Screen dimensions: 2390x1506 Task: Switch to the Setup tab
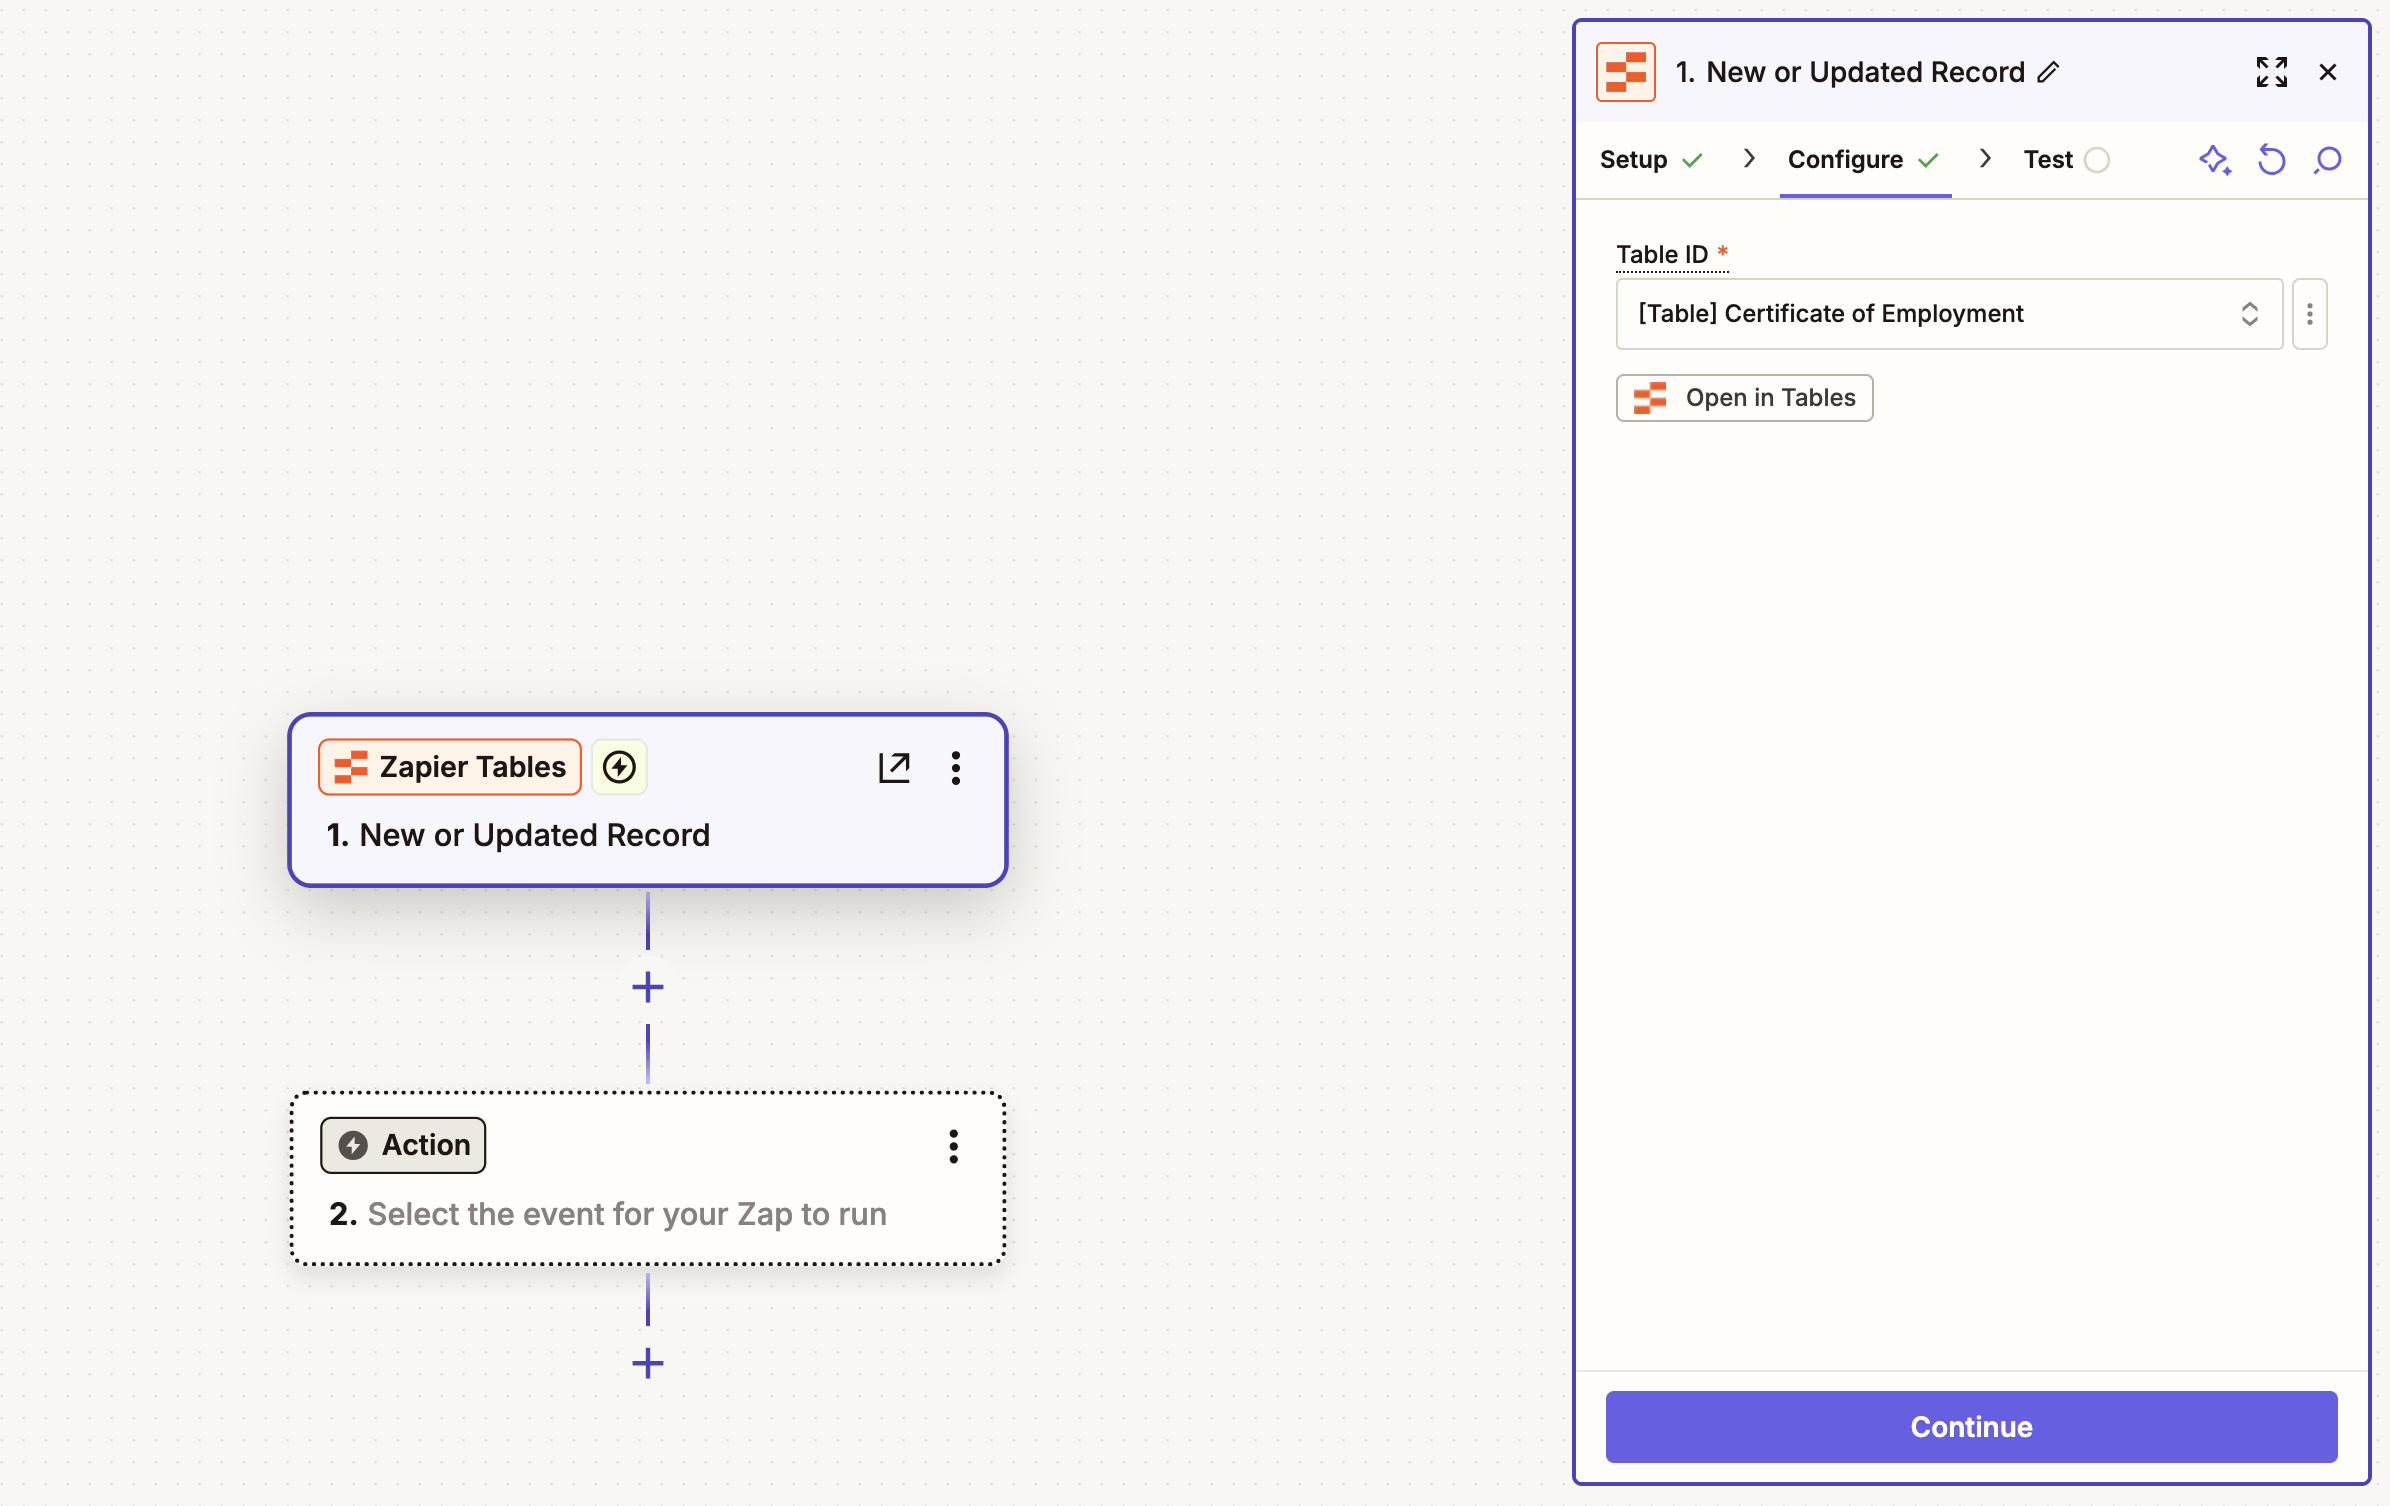[x=1651, y=160]
